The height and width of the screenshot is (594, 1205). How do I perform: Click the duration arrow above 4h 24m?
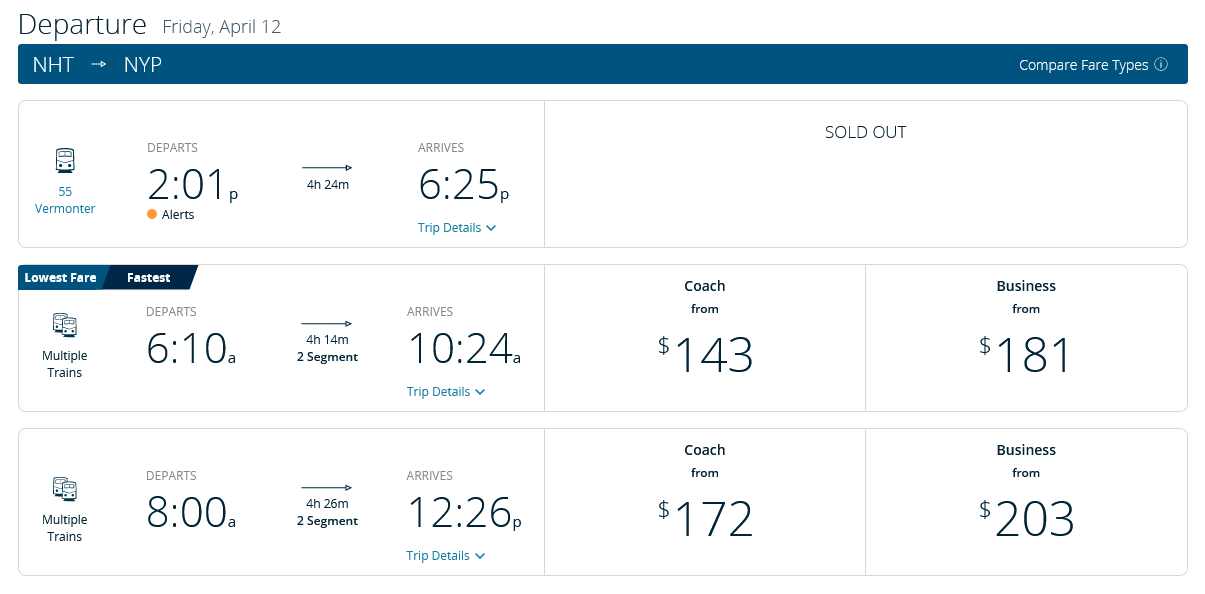[x=327, y=168]
